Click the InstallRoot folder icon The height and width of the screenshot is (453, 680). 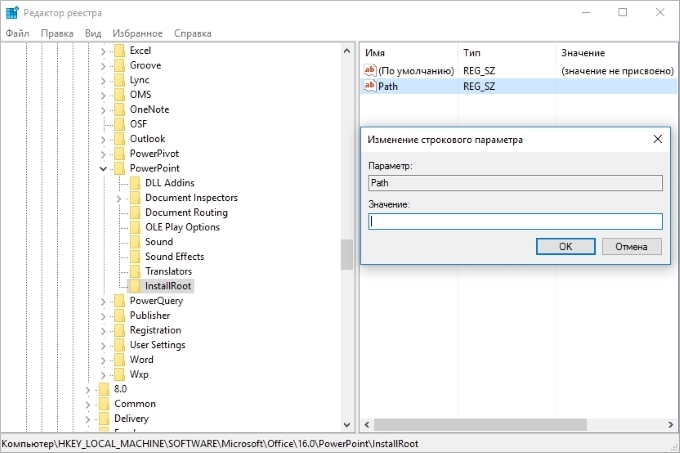click(135, 286)
